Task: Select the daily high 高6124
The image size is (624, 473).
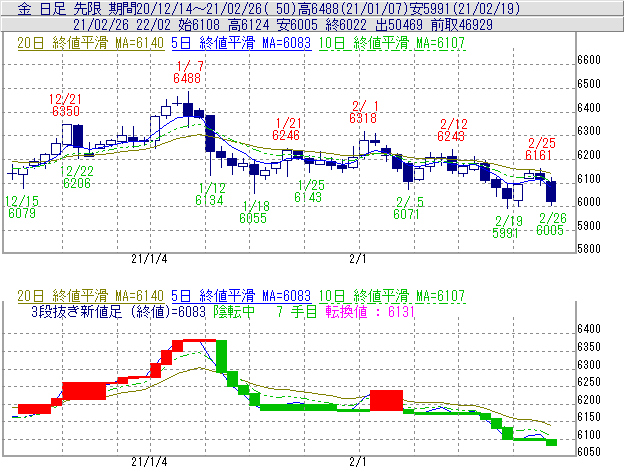Action: (x=249, y=25)
